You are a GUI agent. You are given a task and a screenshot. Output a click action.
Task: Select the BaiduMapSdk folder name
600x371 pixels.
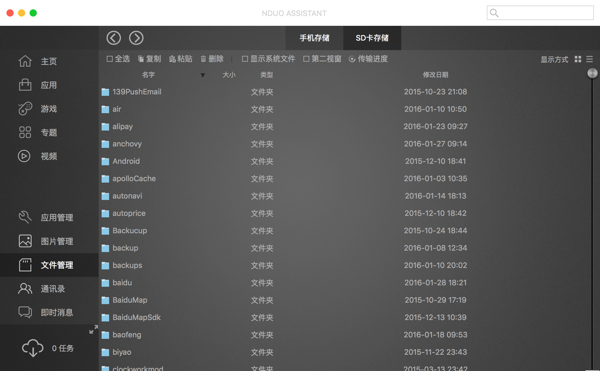point(136,317)
